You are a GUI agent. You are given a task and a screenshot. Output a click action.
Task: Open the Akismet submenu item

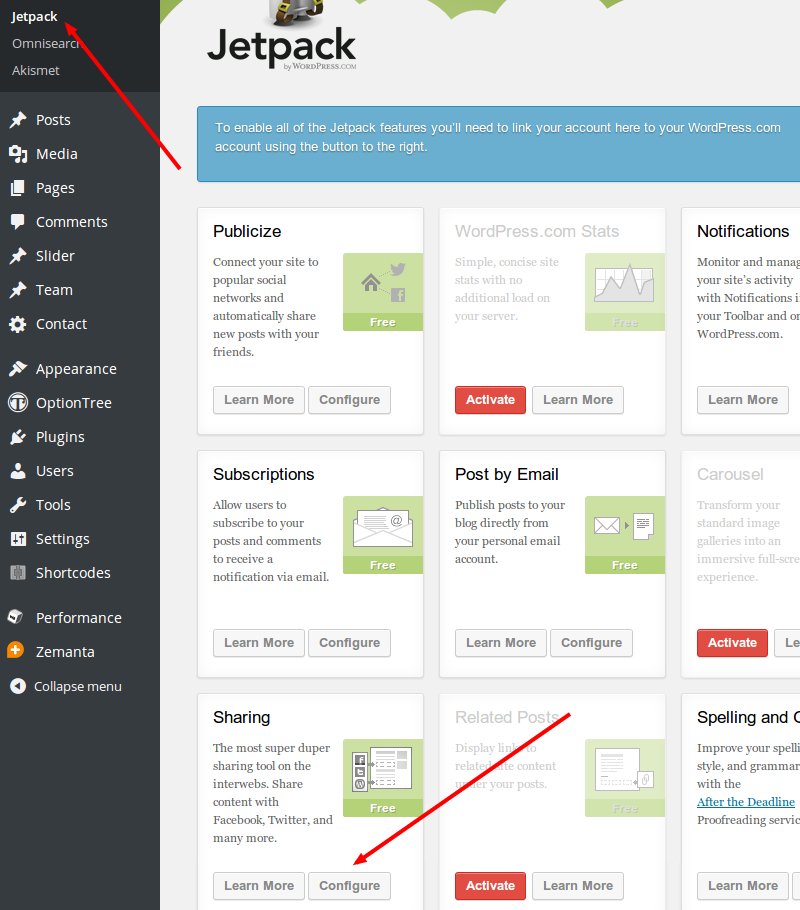pos(36,70)
